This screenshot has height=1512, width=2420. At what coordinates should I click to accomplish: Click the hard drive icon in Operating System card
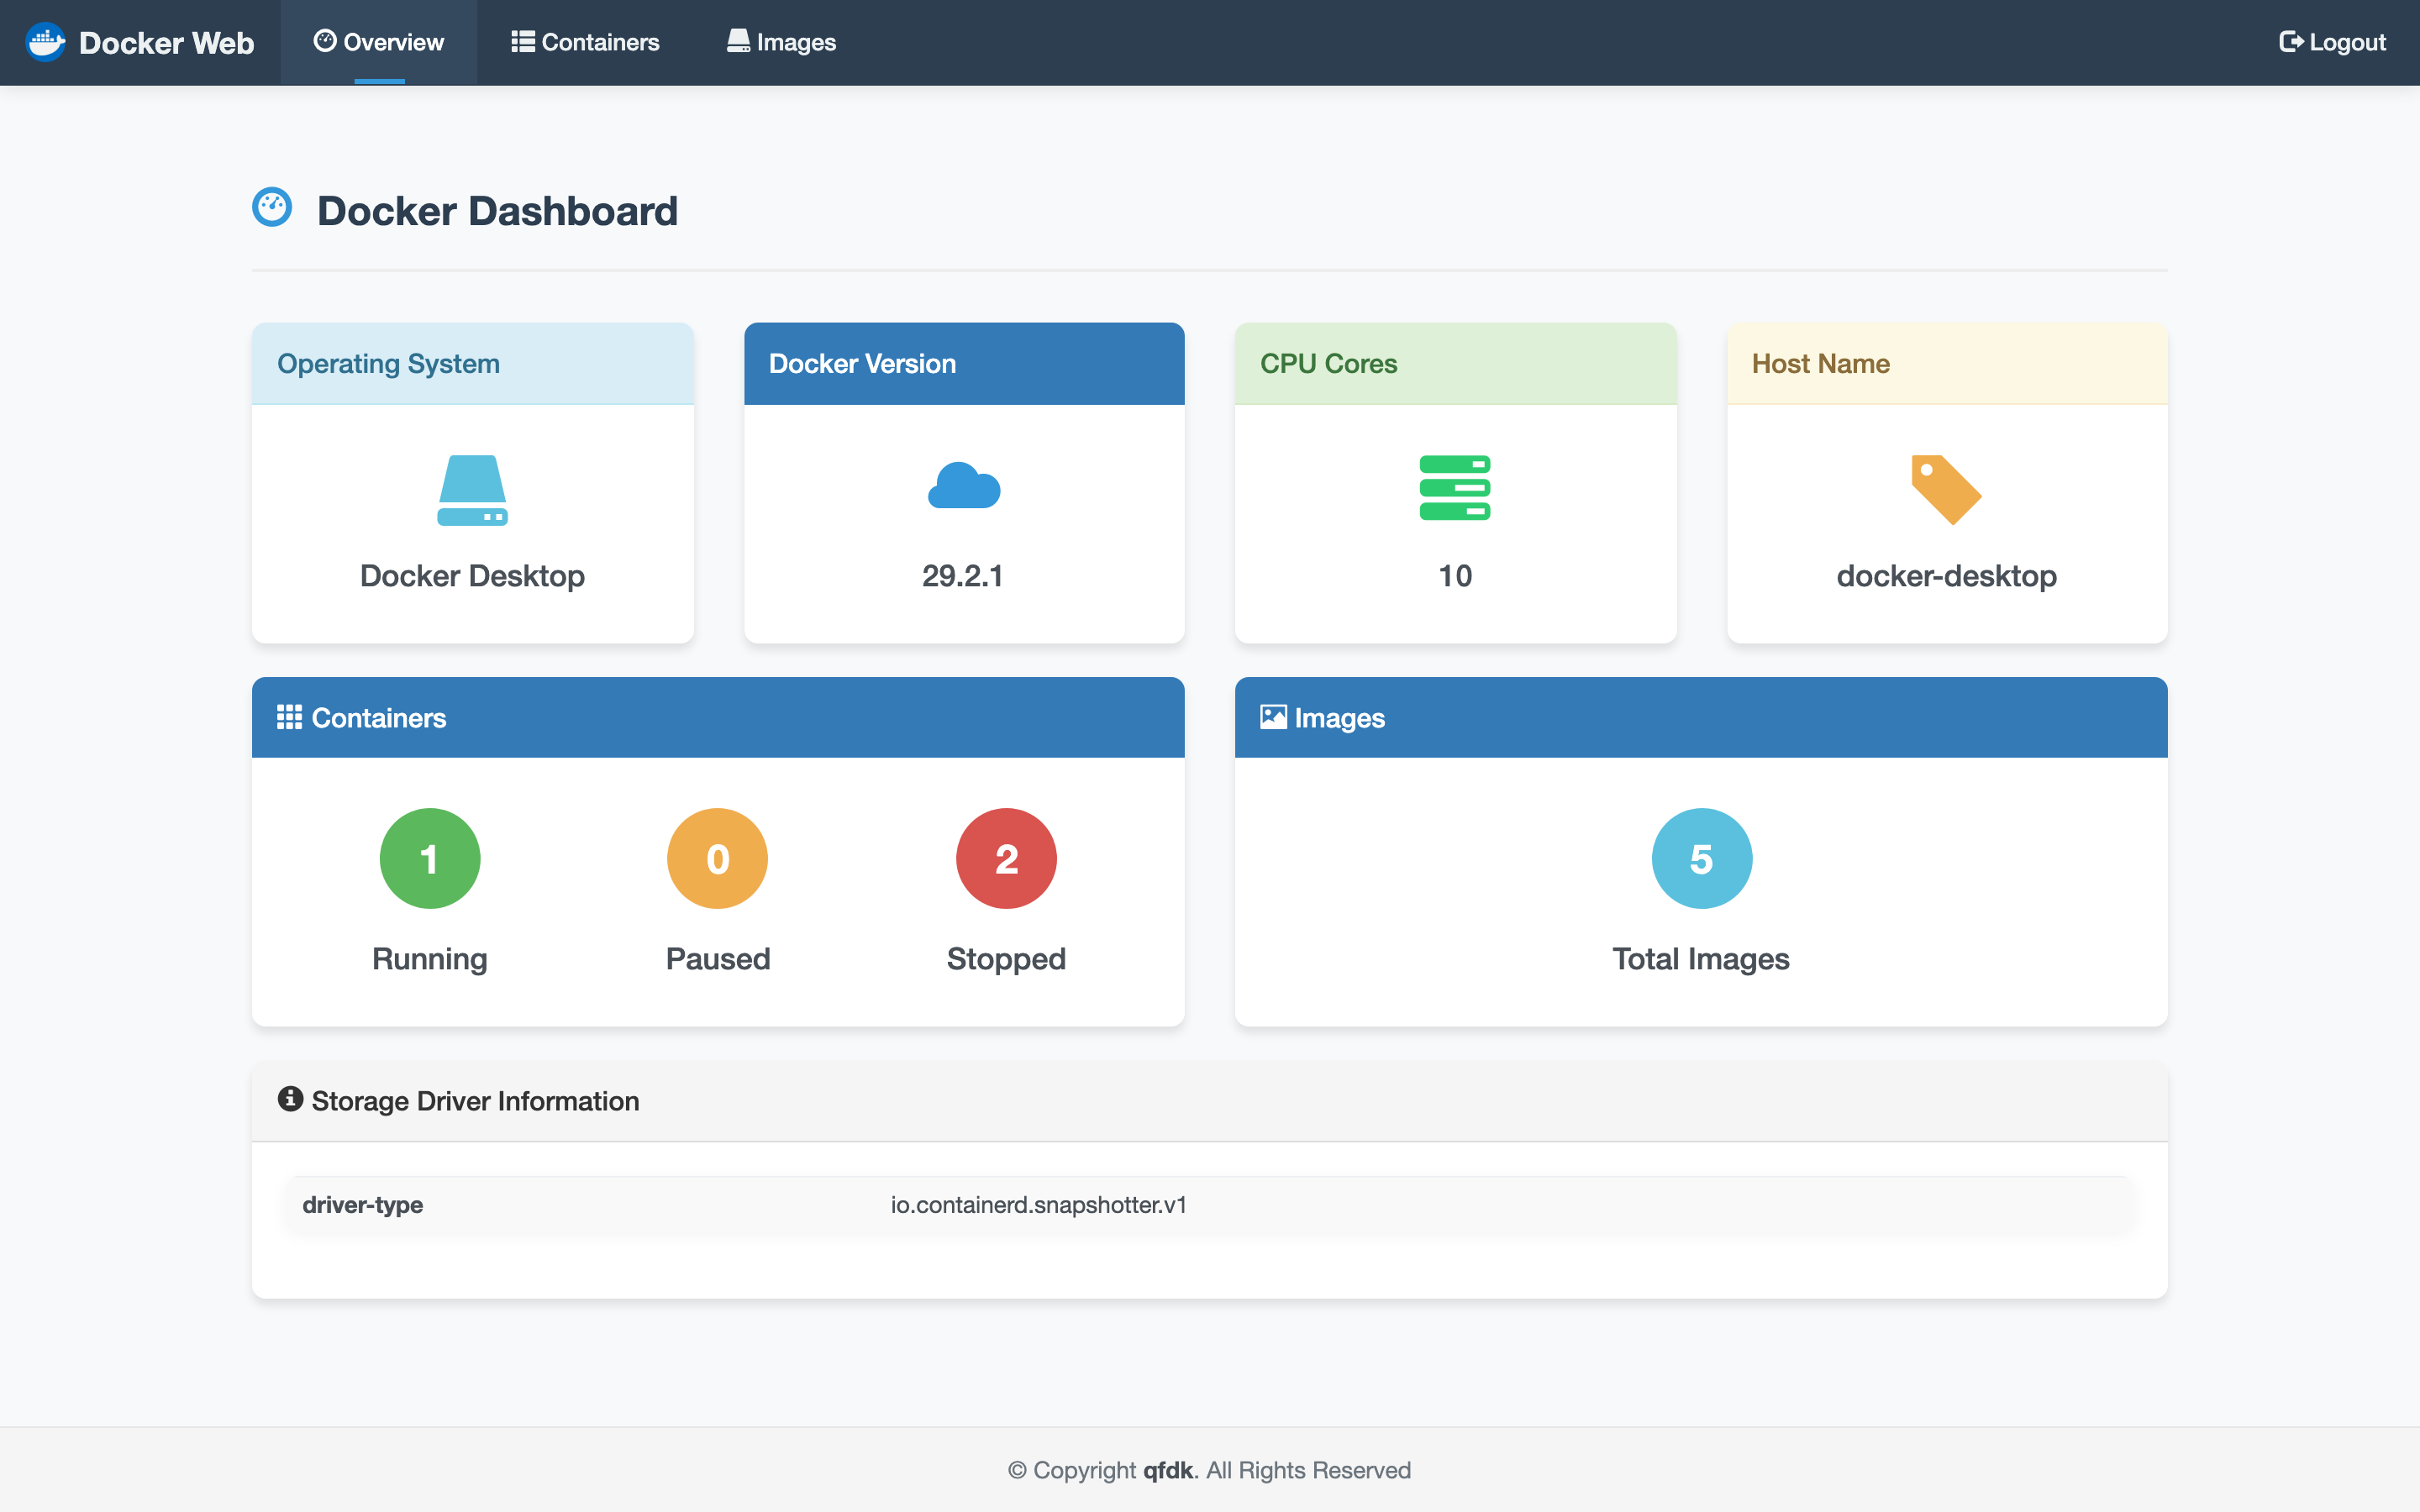click(472, 490)
